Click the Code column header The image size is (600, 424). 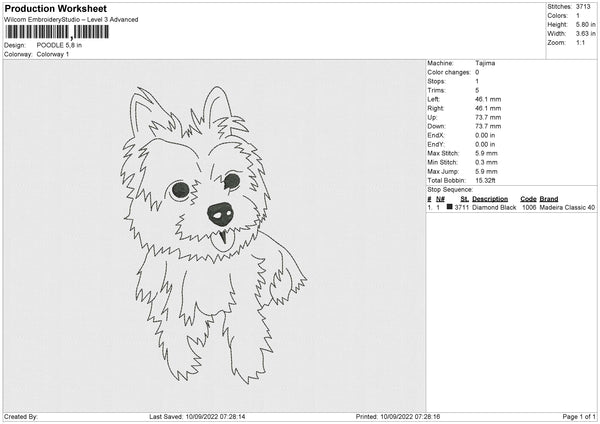point(528,199)
